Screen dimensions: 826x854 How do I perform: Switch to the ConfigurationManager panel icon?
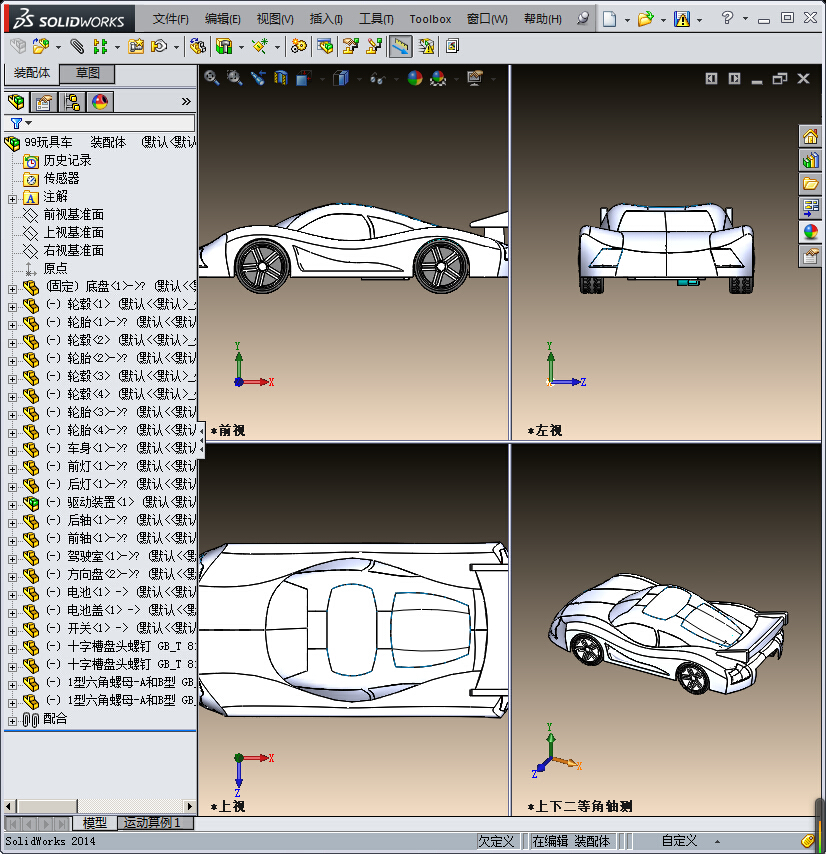(70, 101)
